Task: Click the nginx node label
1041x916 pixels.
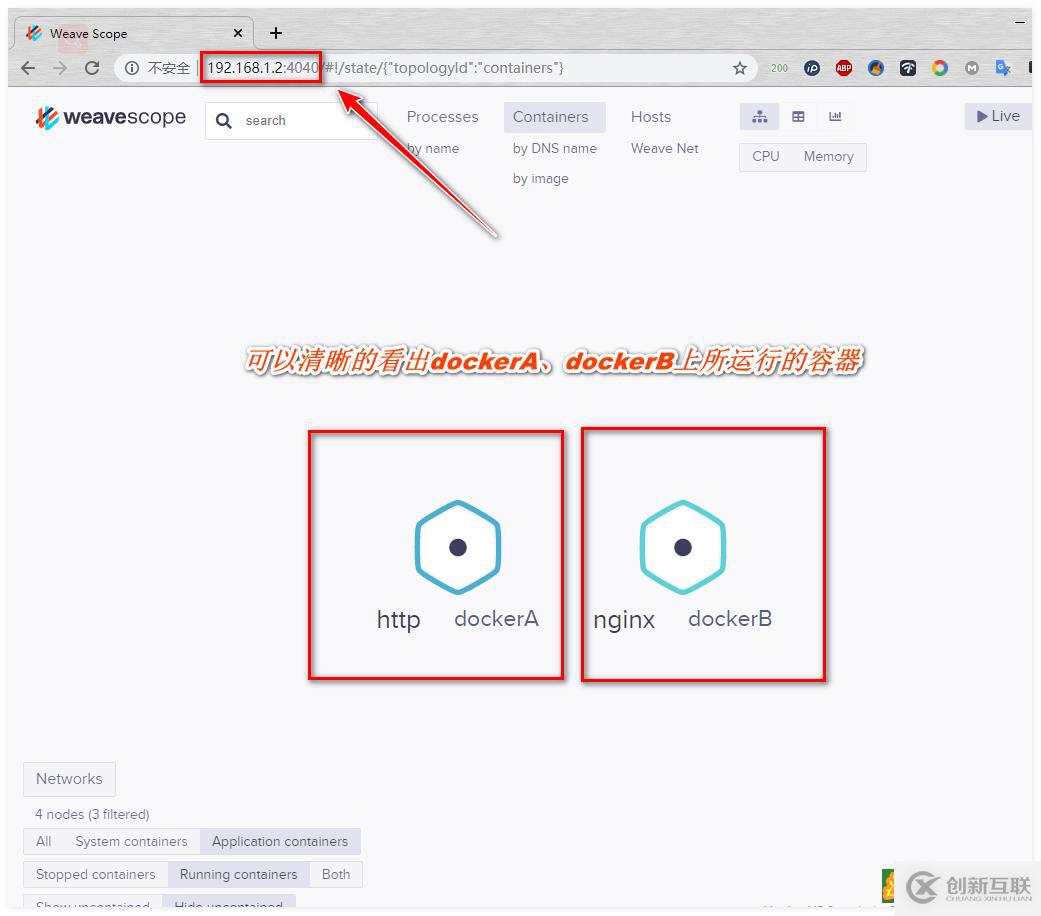Action: (624, 620)
